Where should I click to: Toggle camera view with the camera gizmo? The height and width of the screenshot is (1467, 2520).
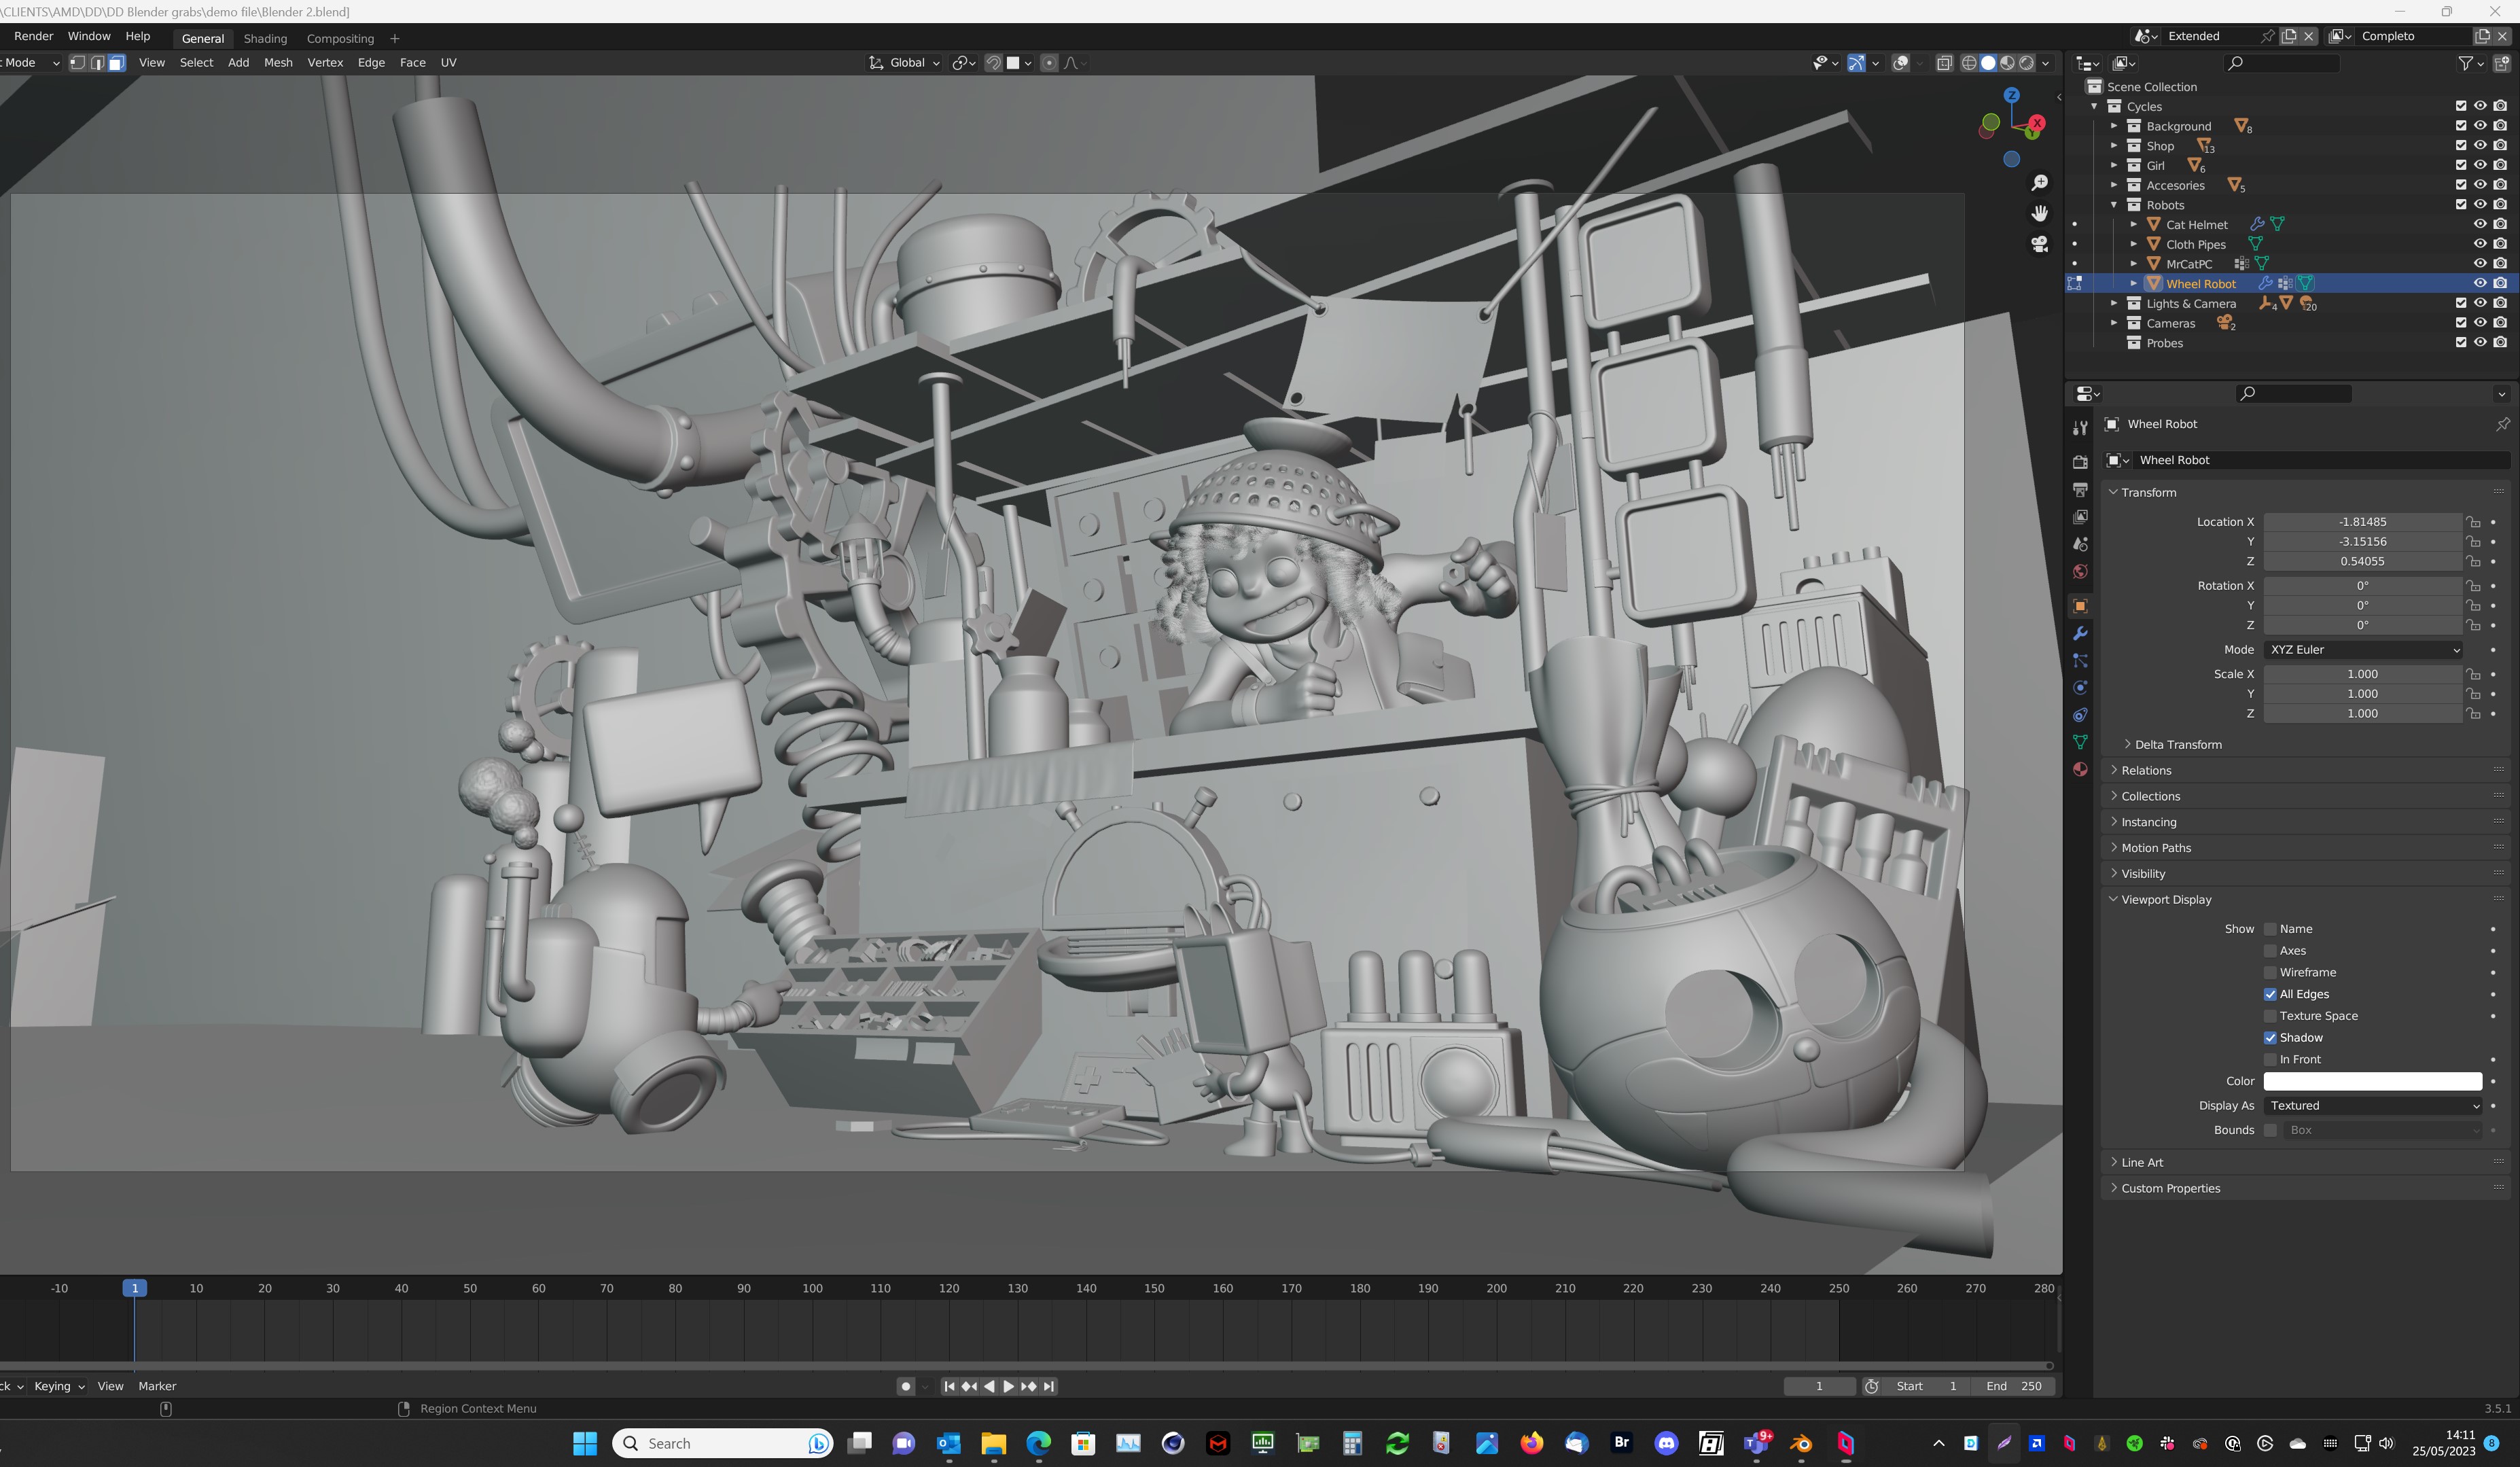[2039, 244]
